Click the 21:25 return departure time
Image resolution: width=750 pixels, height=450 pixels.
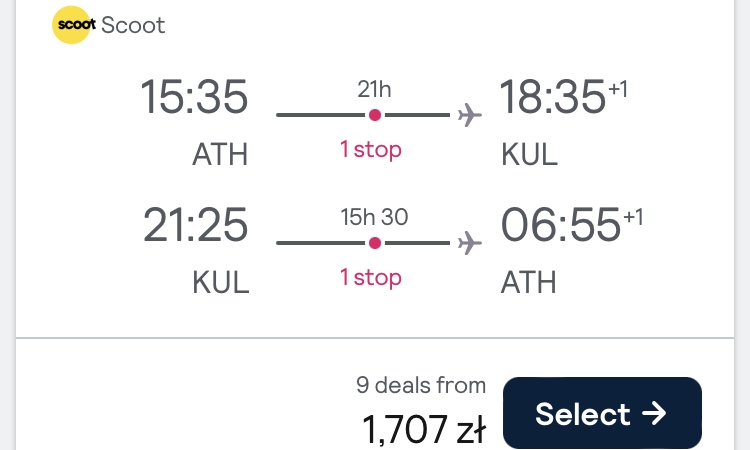pos(195,225)
